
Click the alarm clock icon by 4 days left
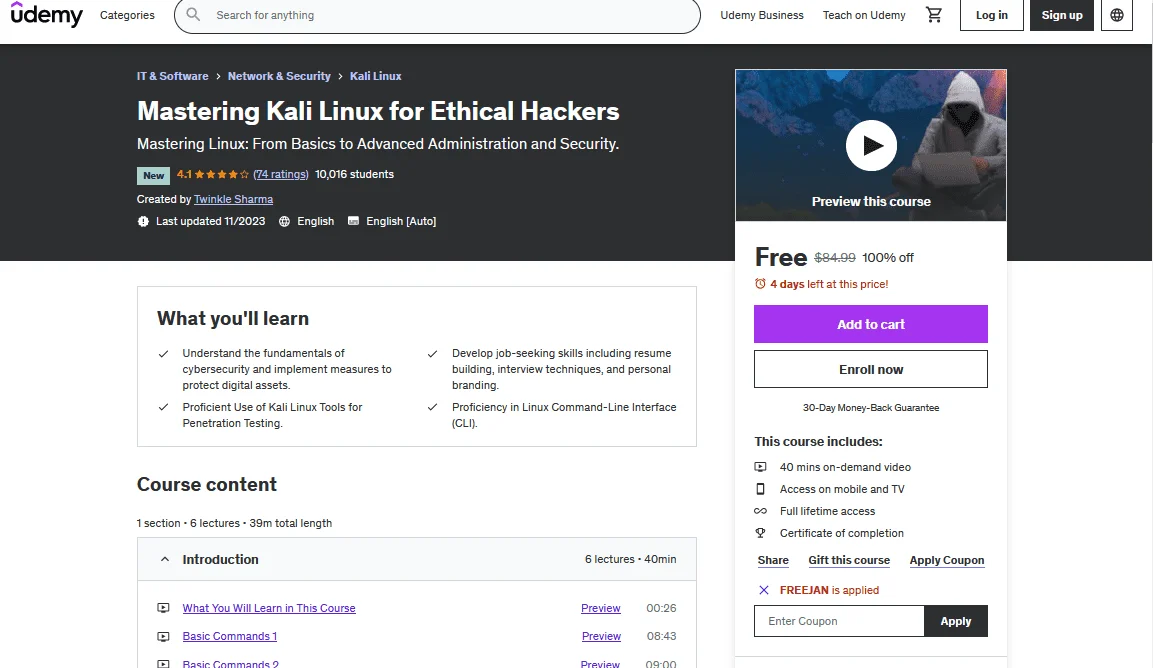pos(760,284)
